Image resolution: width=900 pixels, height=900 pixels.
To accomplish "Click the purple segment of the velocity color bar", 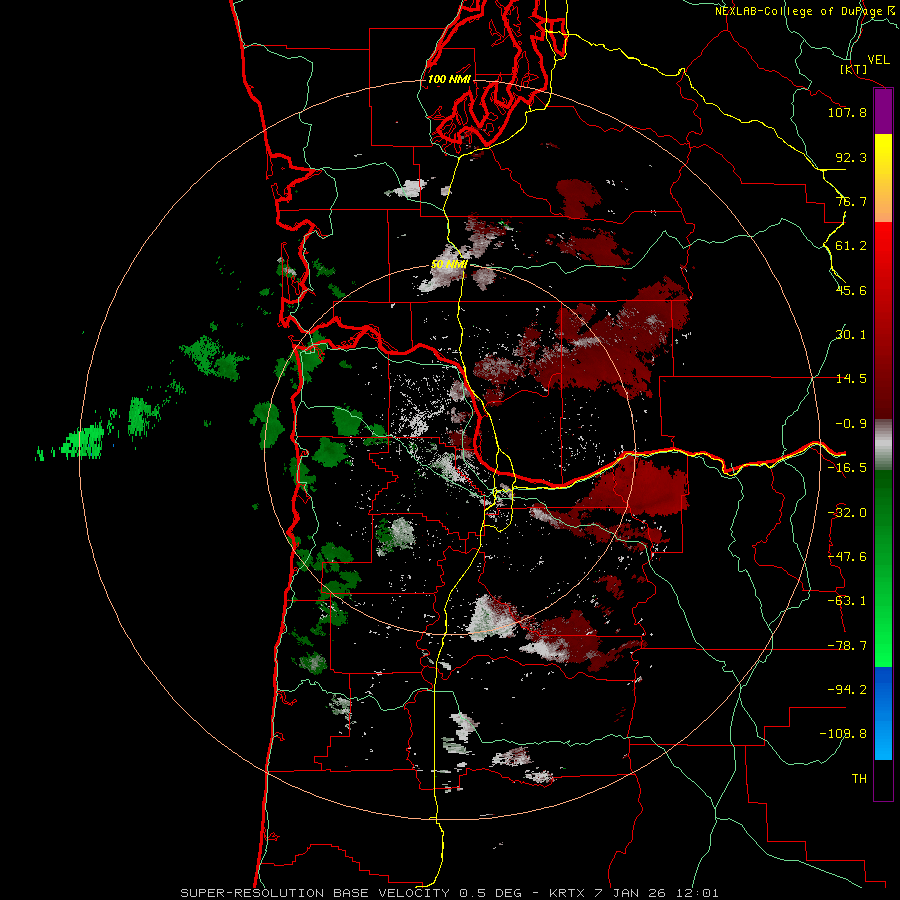I will [x=883, y=111].
